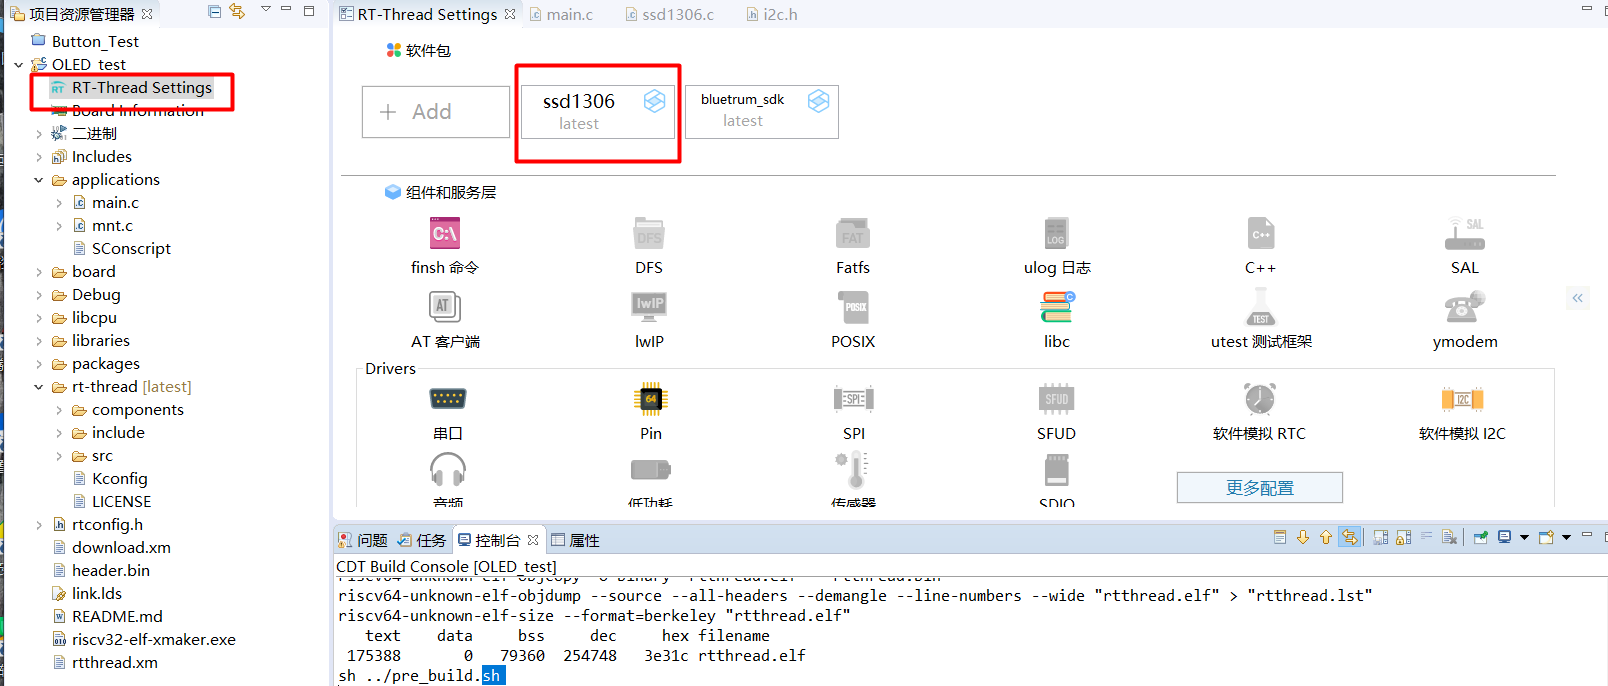The image size is (1608, 686).
Task: Close the RT-Thread Settings editor tab
Action: pyautogui.click(x=510, y=14)
